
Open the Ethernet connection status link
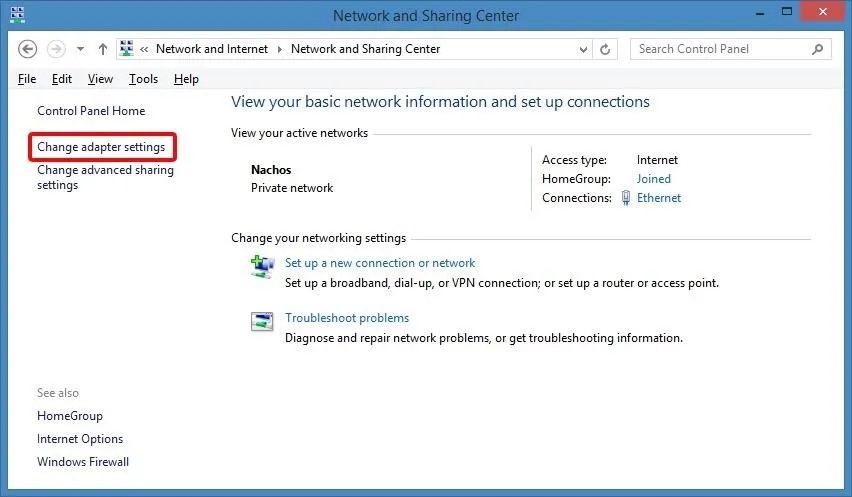click(659, 198)
